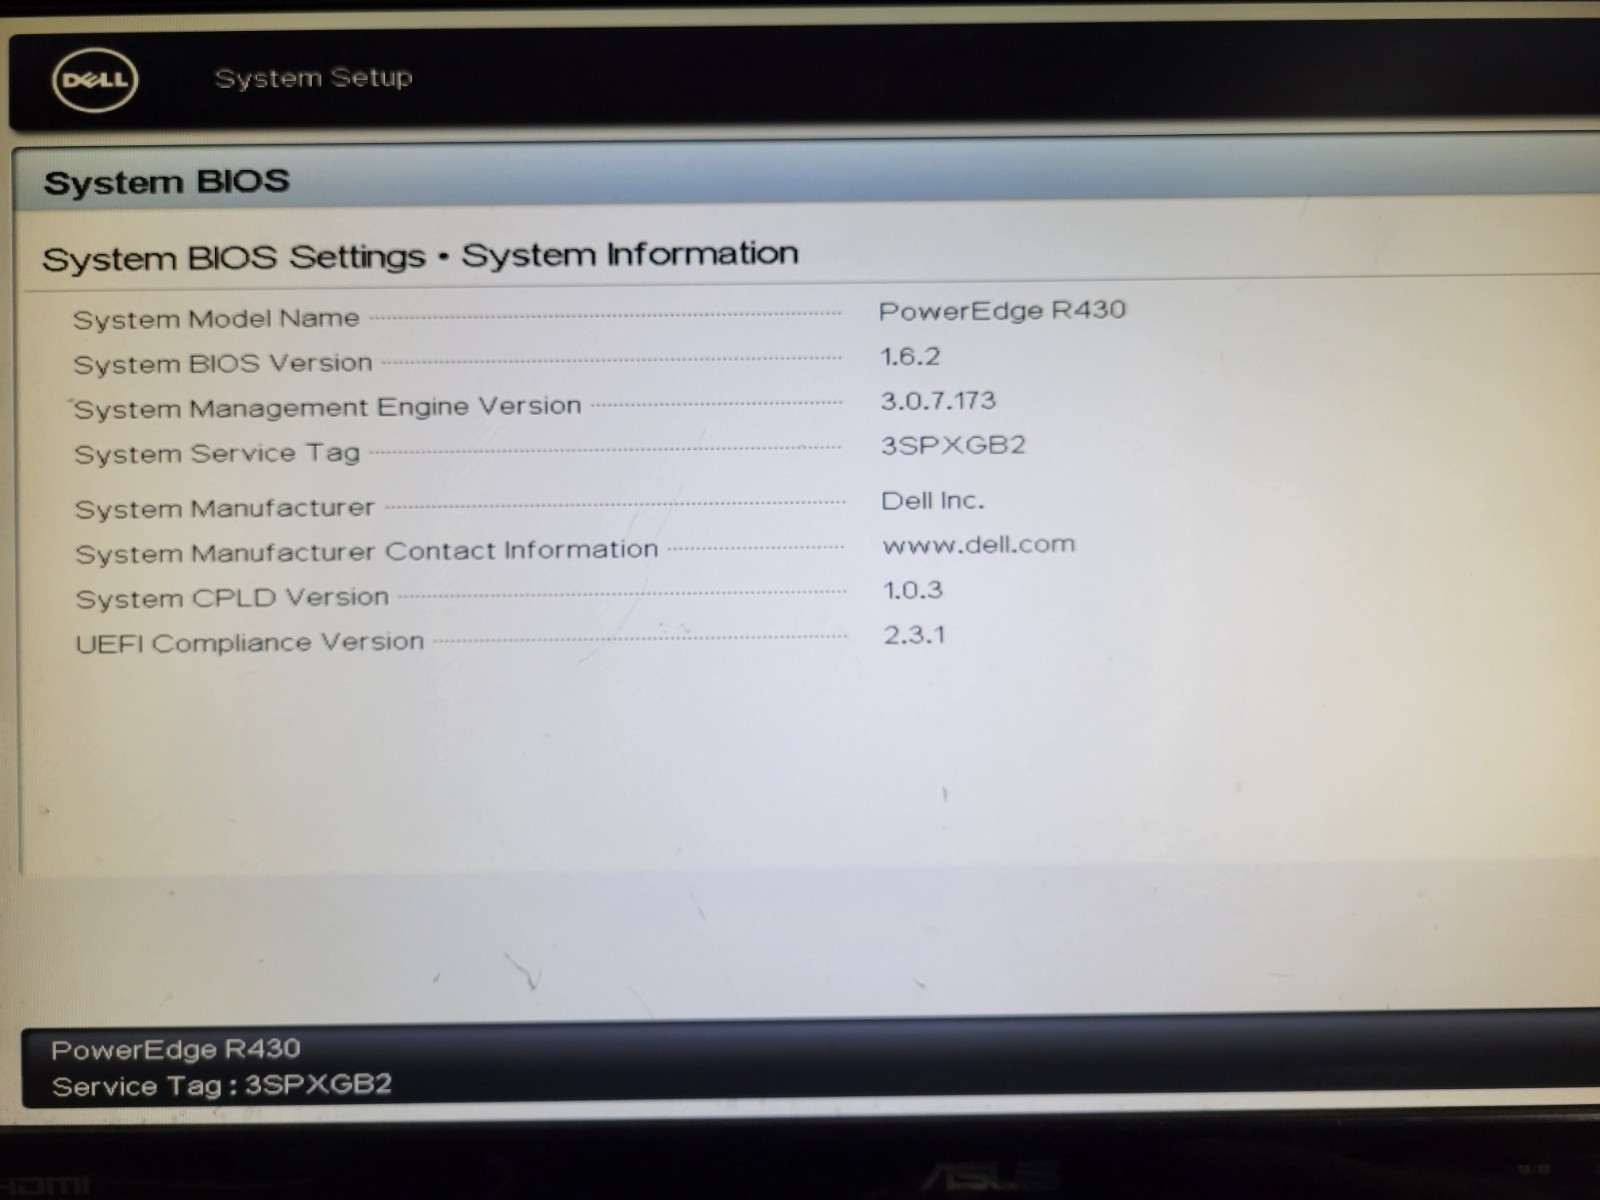Click the 'Dell Inc.' value
The image size is (1600, 1200).
click(932, 500)
